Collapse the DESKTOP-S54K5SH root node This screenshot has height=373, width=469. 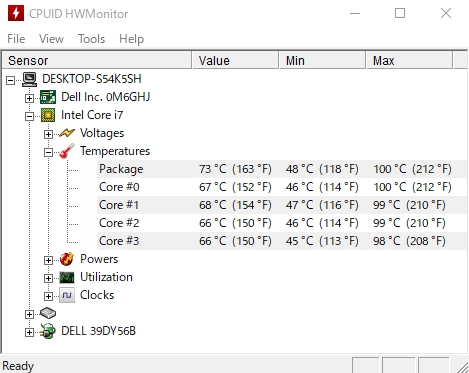point(11,80)
